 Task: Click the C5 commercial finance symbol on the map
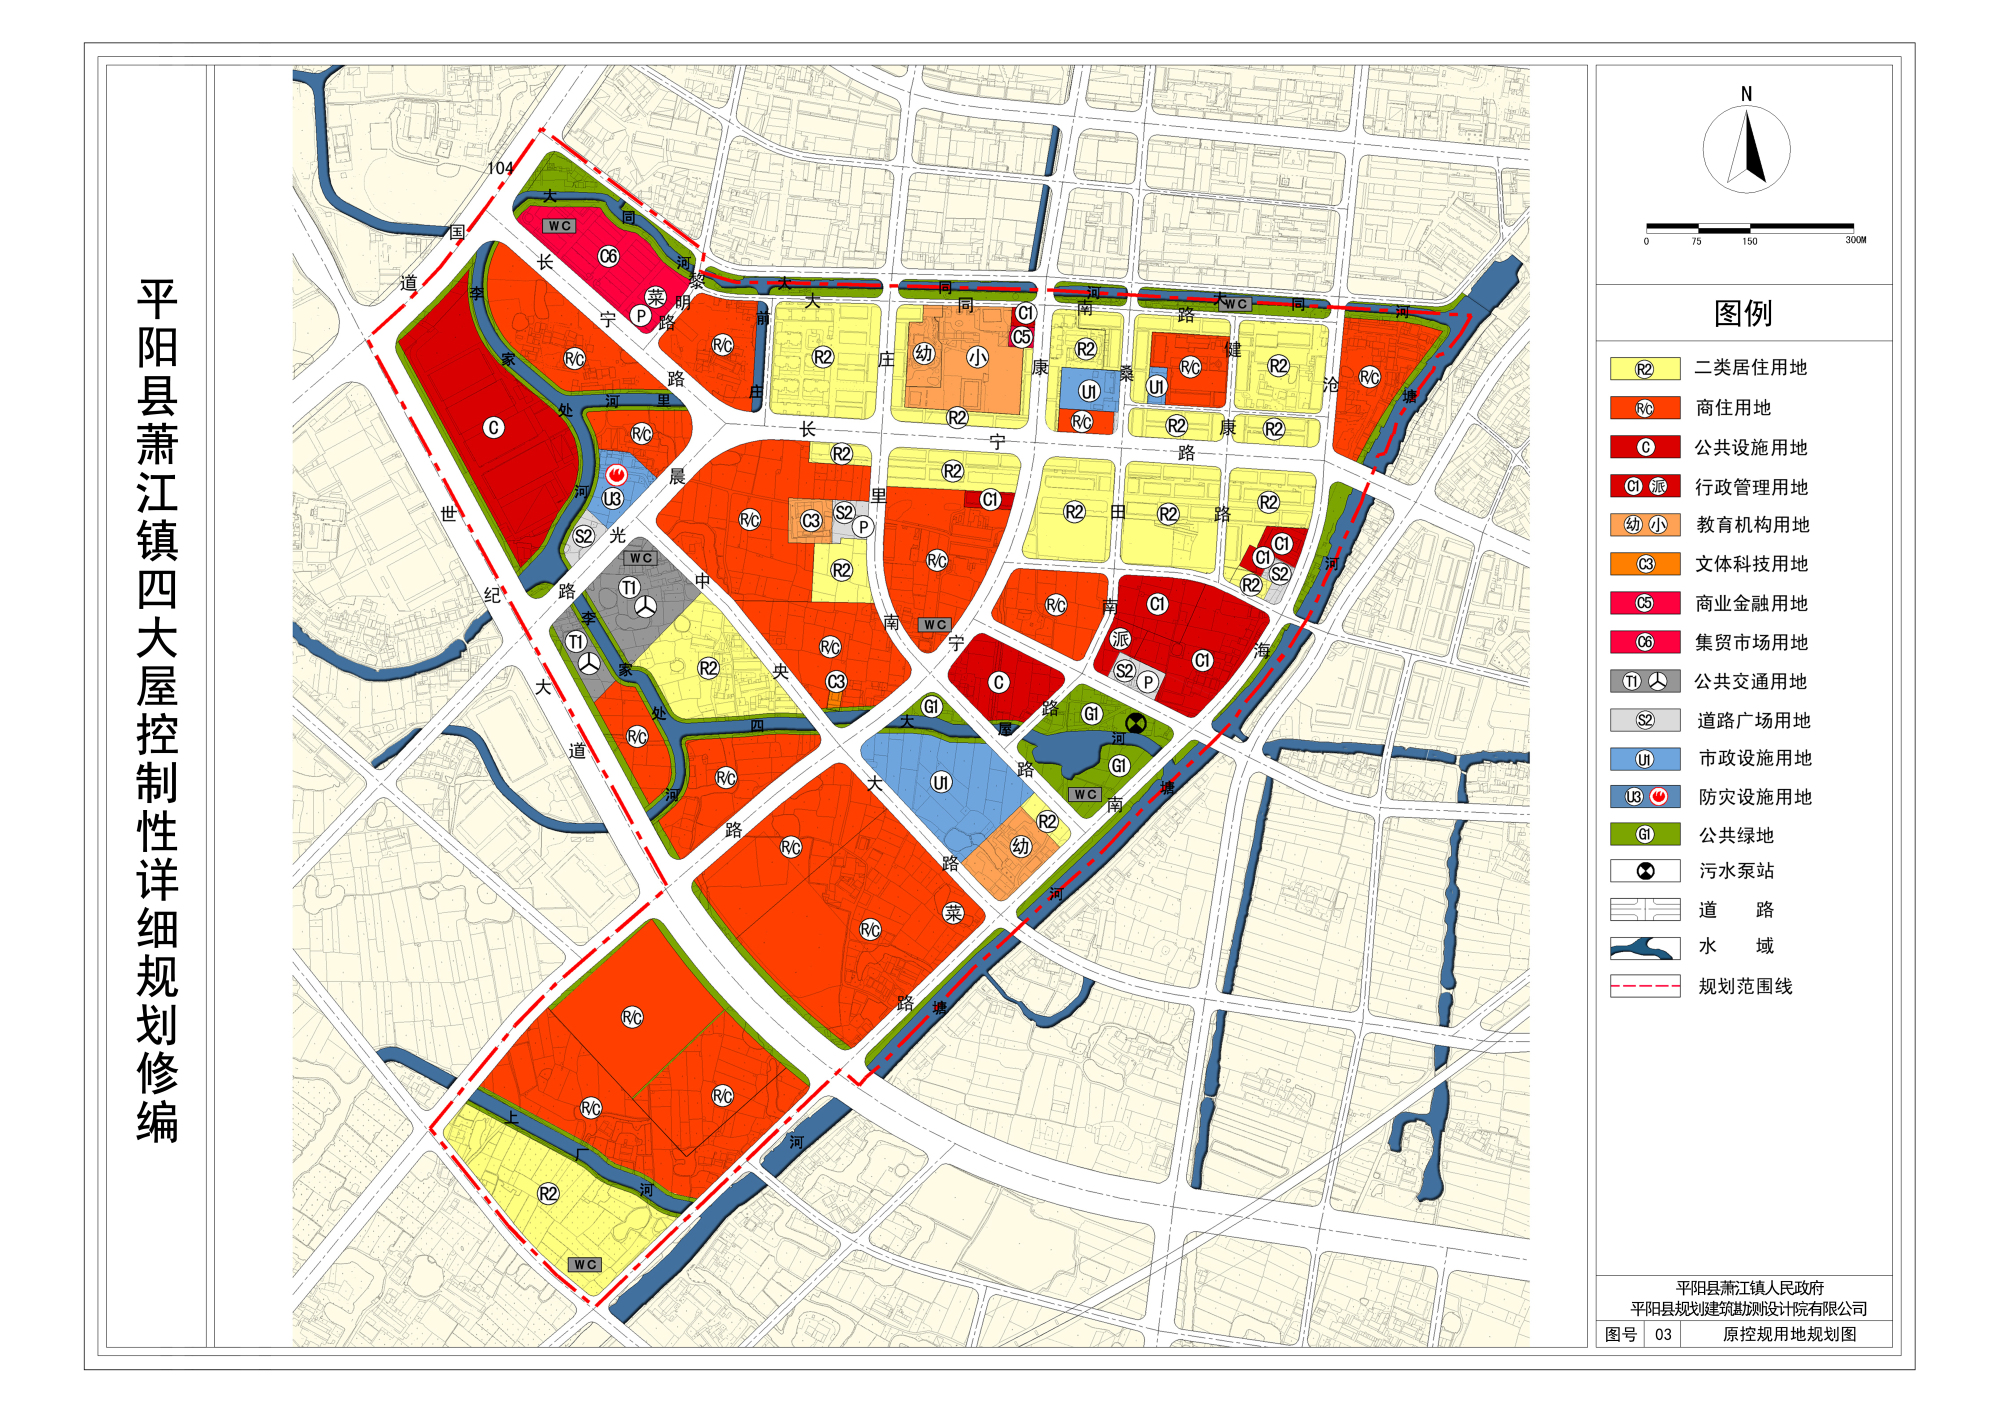coord(1021,337)
